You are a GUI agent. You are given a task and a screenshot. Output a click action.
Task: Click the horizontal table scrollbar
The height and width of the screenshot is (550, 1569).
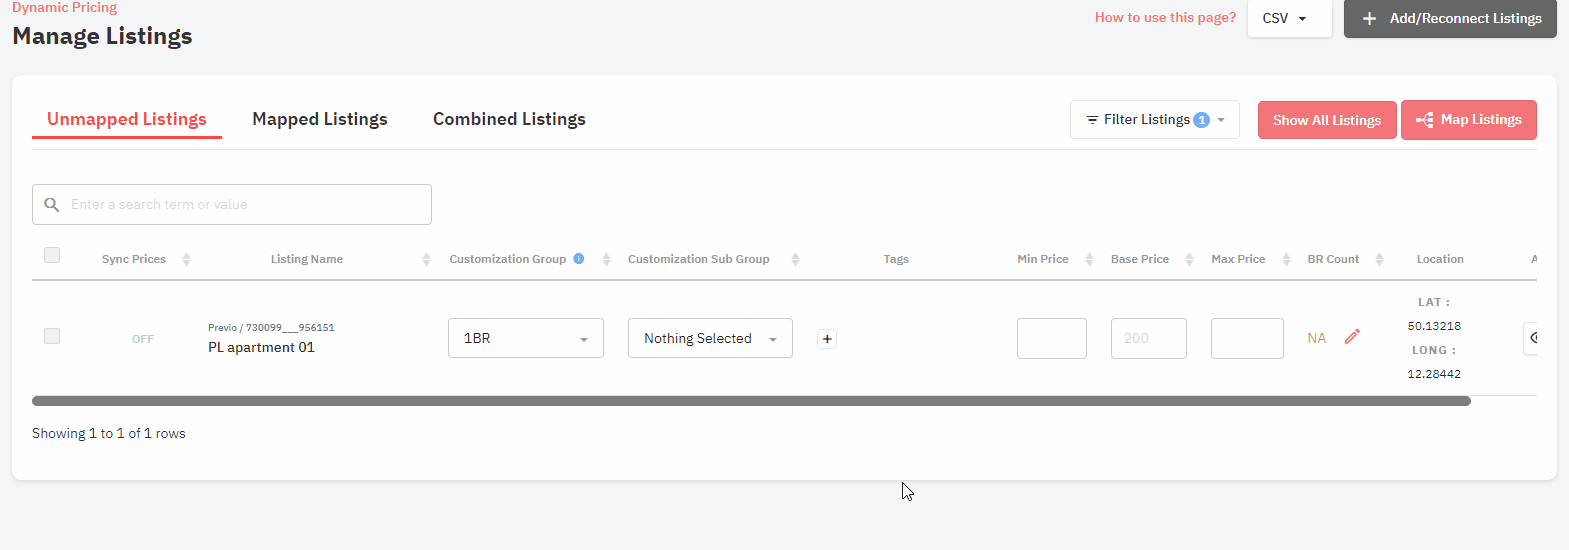coord(751,401)
